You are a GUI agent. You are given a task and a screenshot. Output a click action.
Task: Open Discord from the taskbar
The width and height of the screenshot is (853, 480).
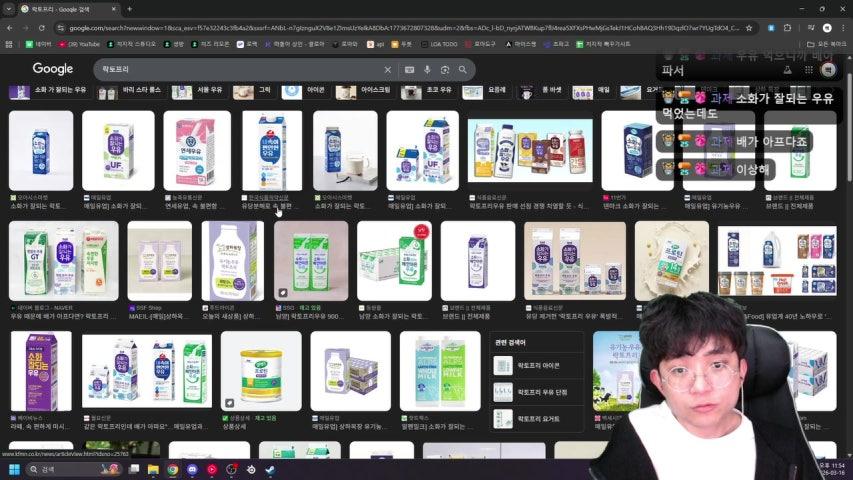point(193,469)
